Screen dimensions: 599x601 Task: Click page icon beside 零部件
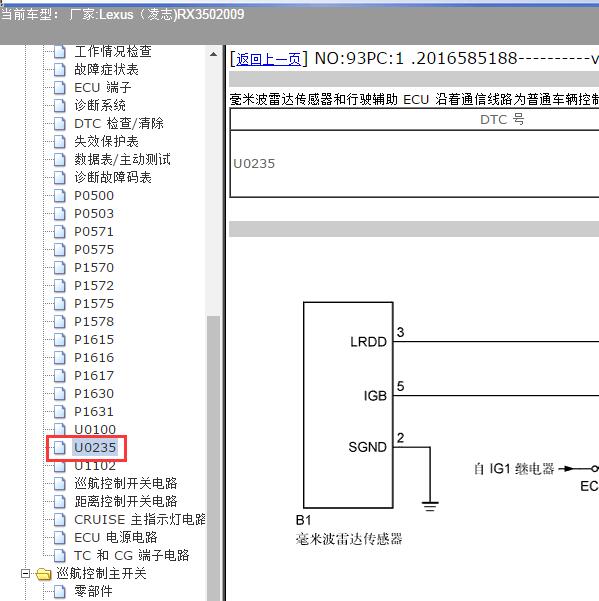tap(59, 591)
